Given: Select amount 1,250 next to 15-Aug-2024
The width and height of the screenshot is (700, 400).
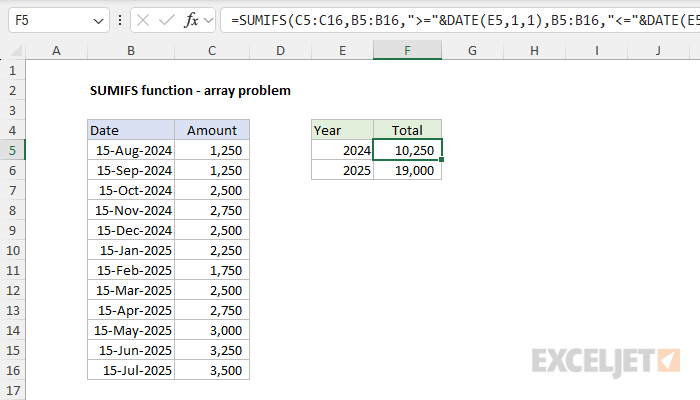Looking at the screenshot, I should pos(212,150).
